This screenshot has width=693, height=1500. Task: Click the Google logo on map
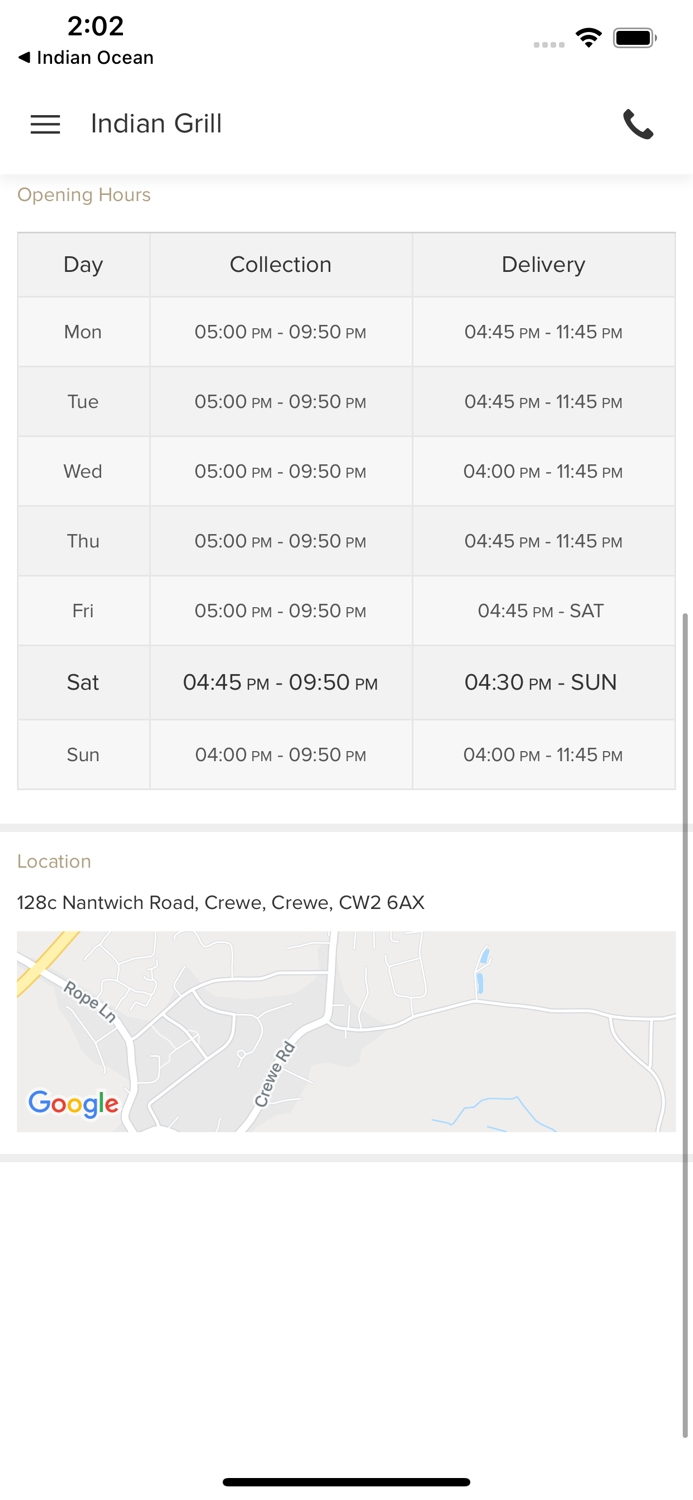[x=73, y=1103]
